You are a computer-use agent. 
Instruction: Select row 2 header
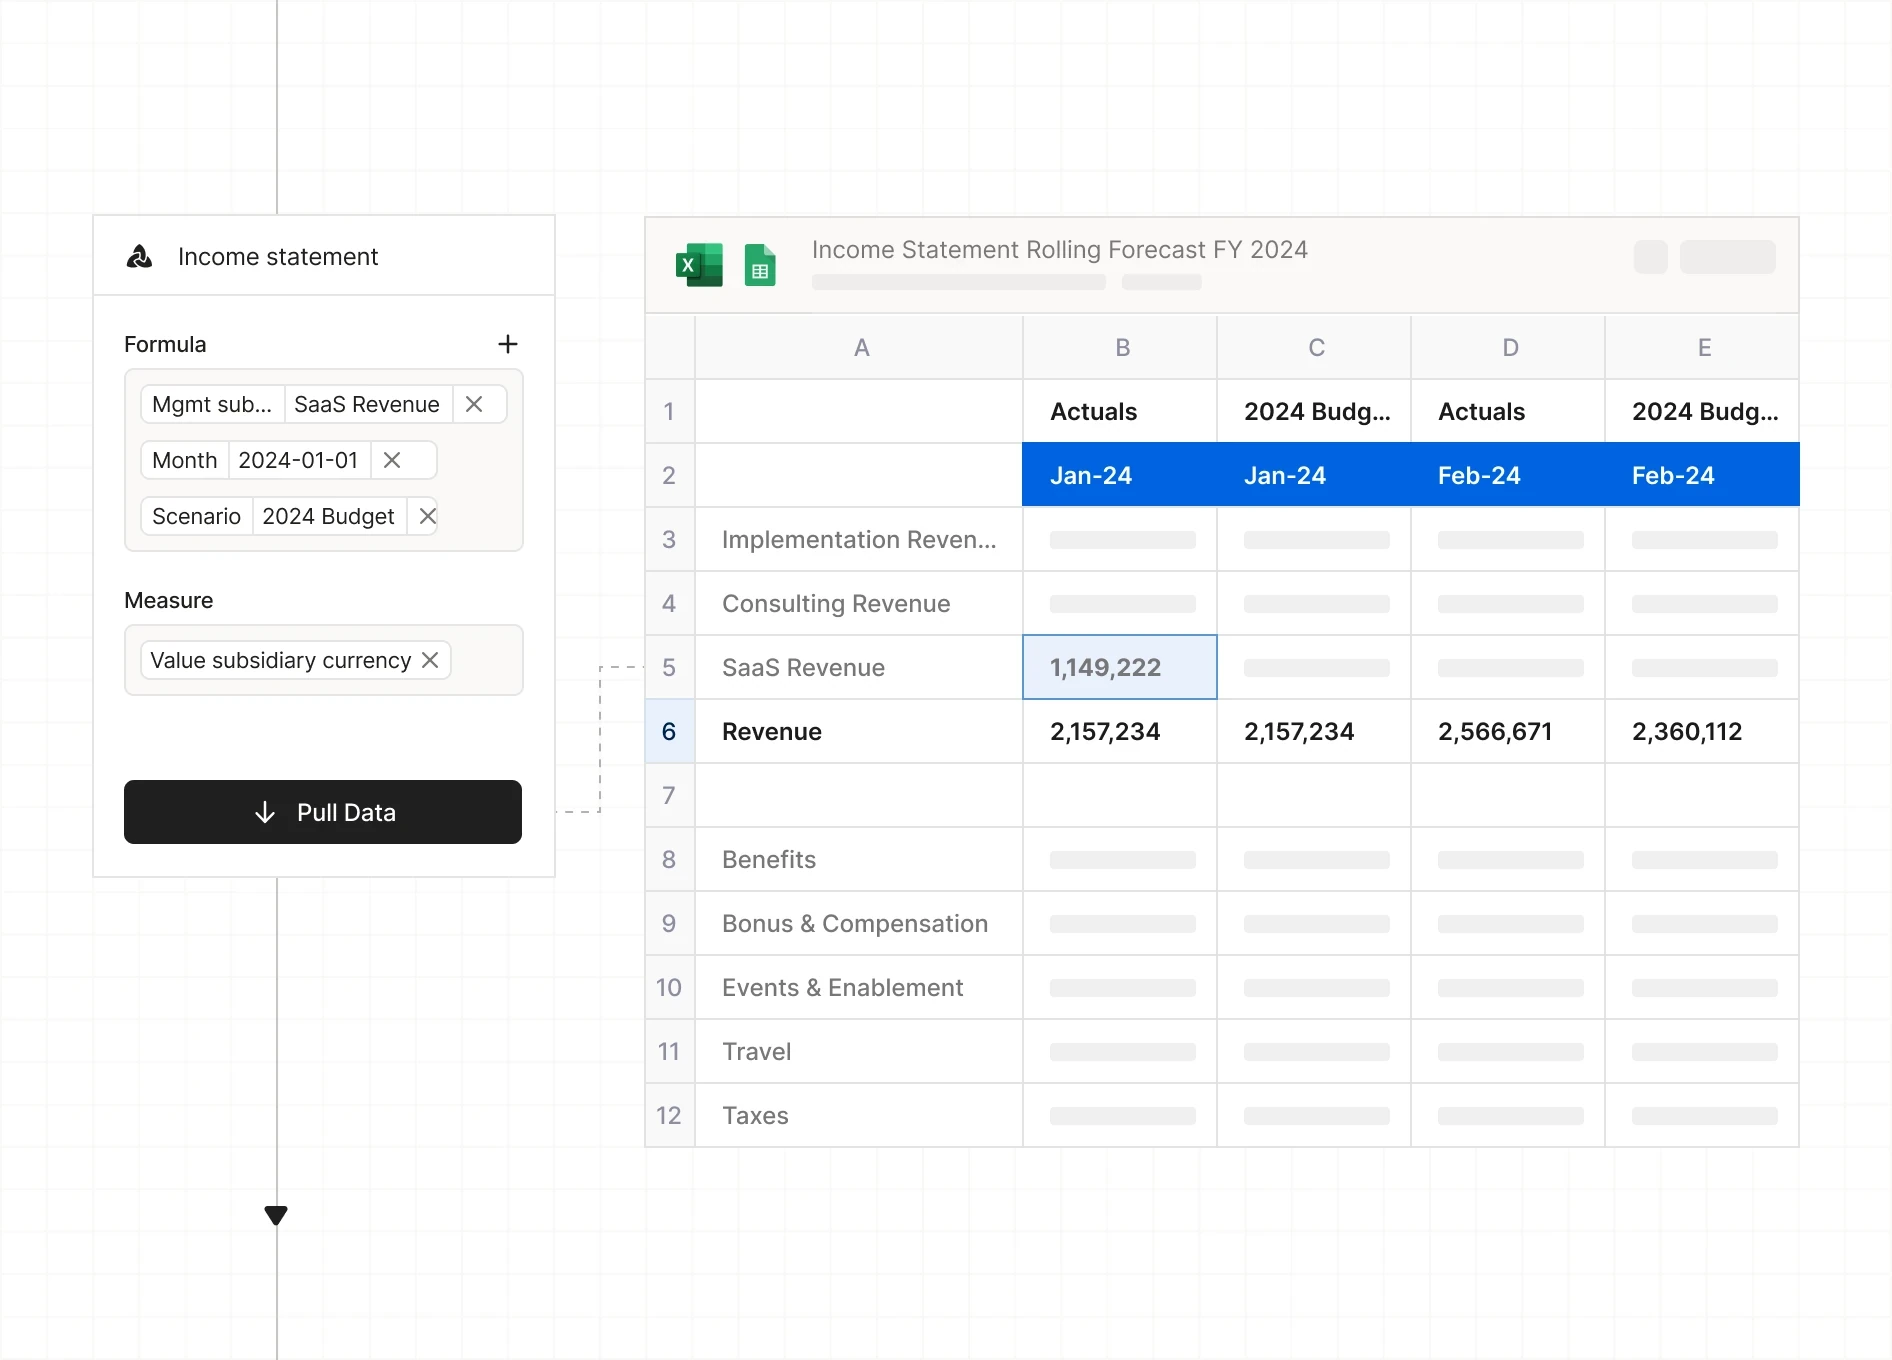pyautogui.click(x=669, y=475)
